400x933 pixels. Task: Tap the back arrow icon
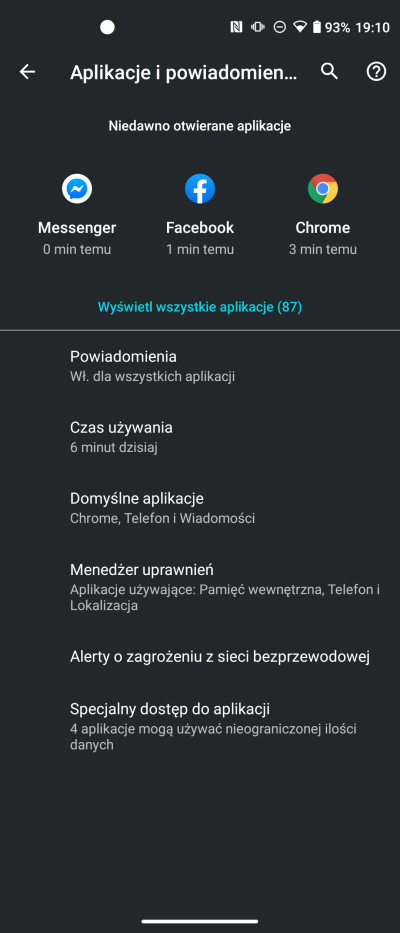(27, 72)
